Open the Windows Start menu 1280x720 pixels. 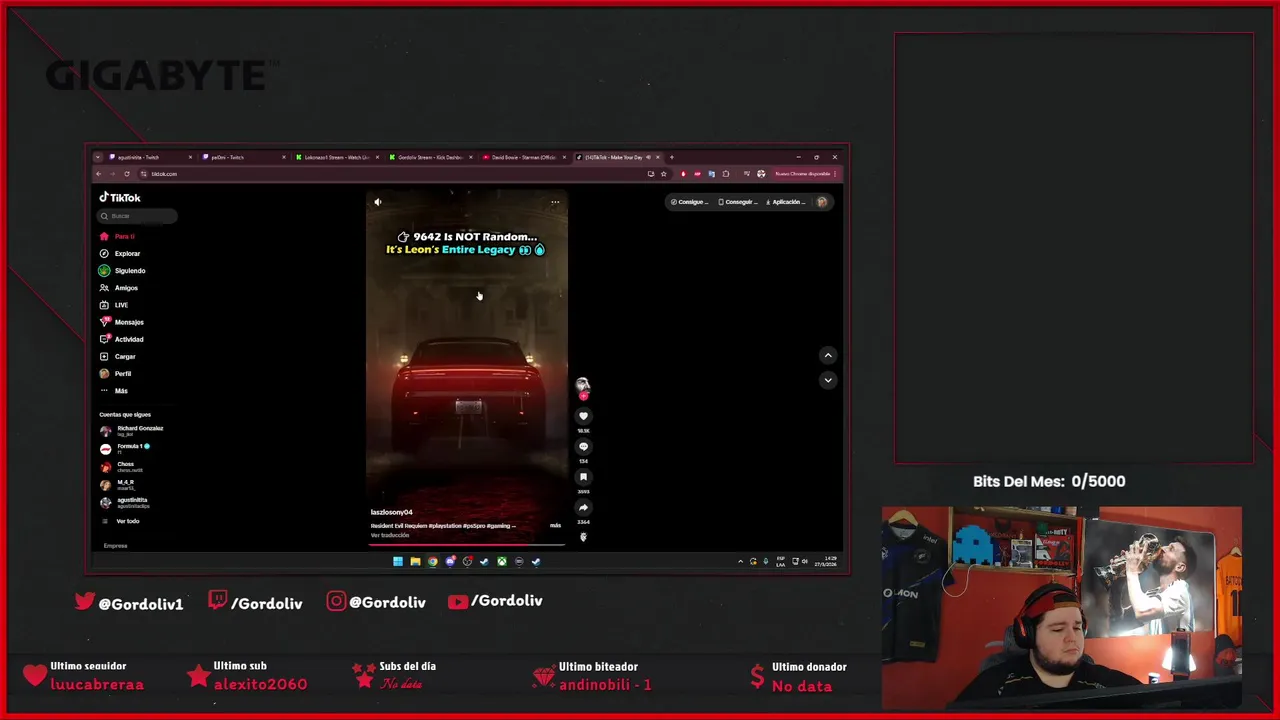(398, 562)
